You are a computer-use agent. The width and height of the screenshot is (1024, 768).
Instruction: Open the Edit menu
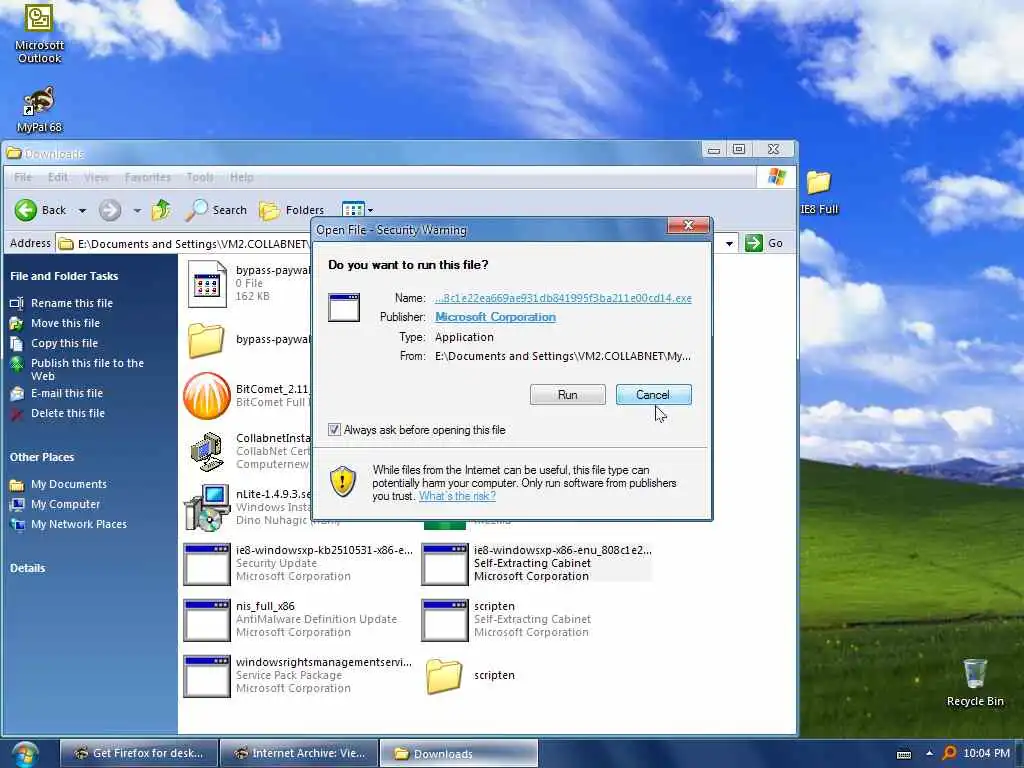(57, 177)
